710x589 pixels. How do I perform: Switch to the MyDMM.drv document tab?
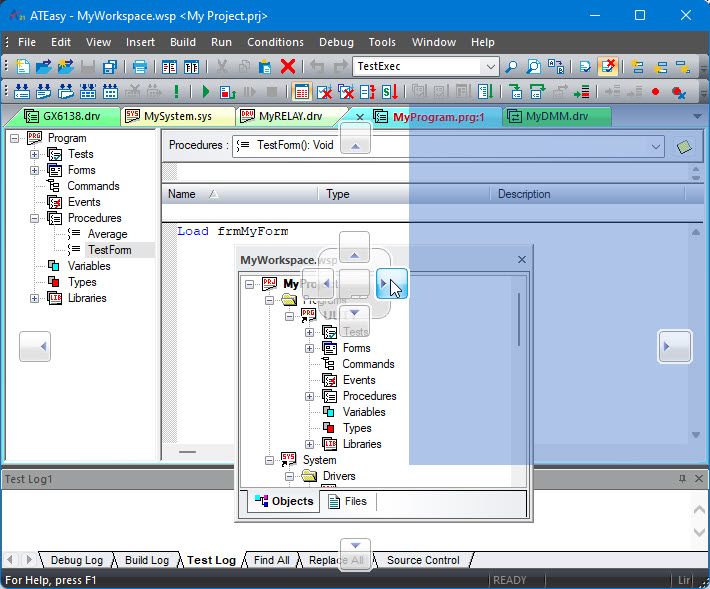[558, 116]
